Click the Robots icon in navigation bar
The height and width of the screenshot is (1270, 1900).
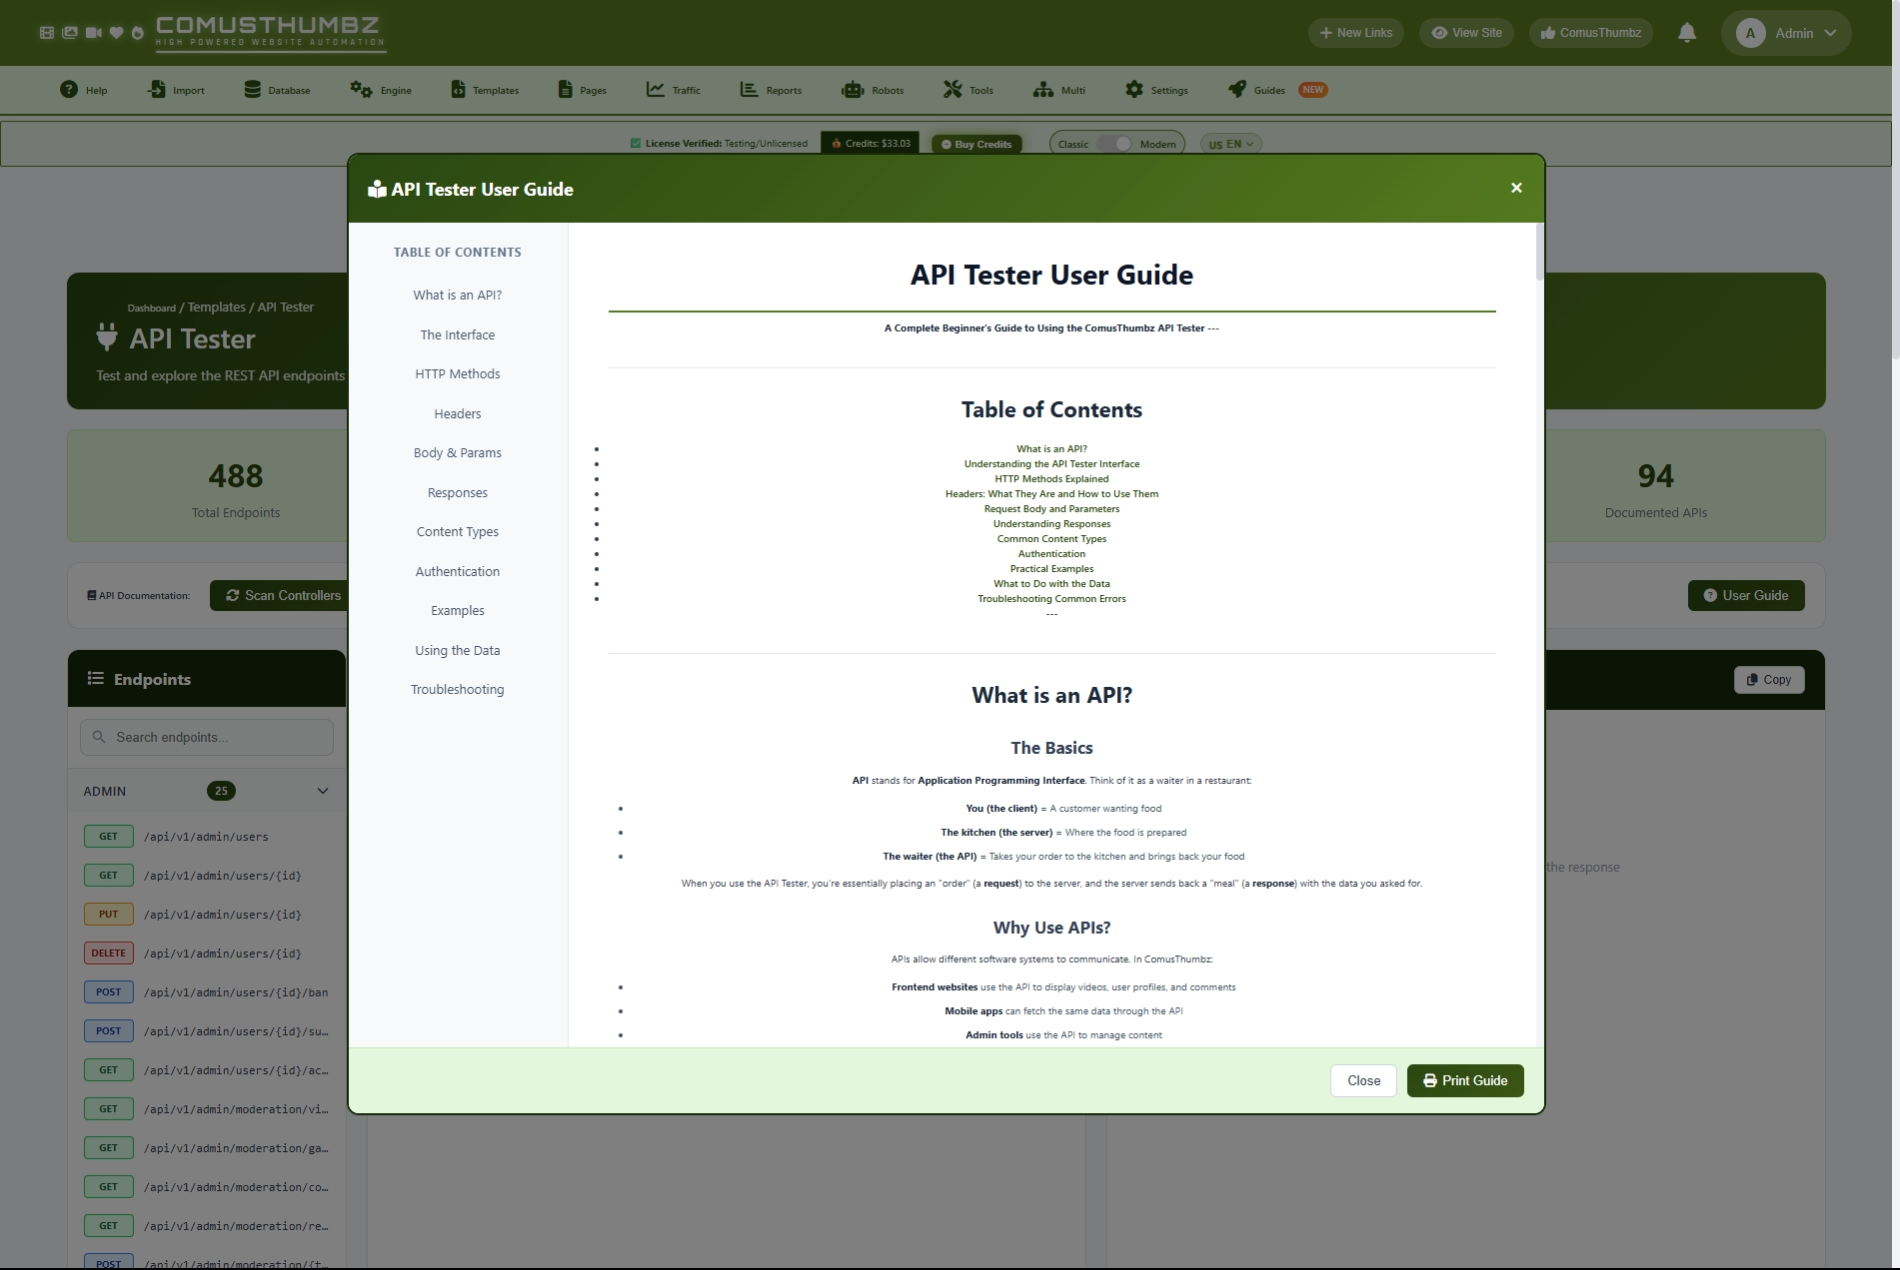tap(852, 90)
